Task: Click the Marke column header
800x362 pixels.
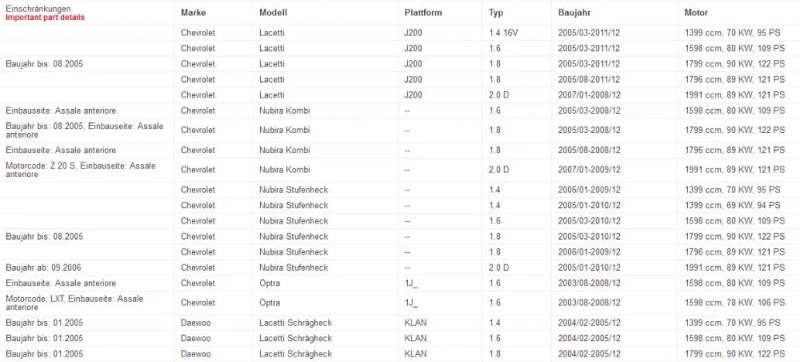Action: coord(193,13)
